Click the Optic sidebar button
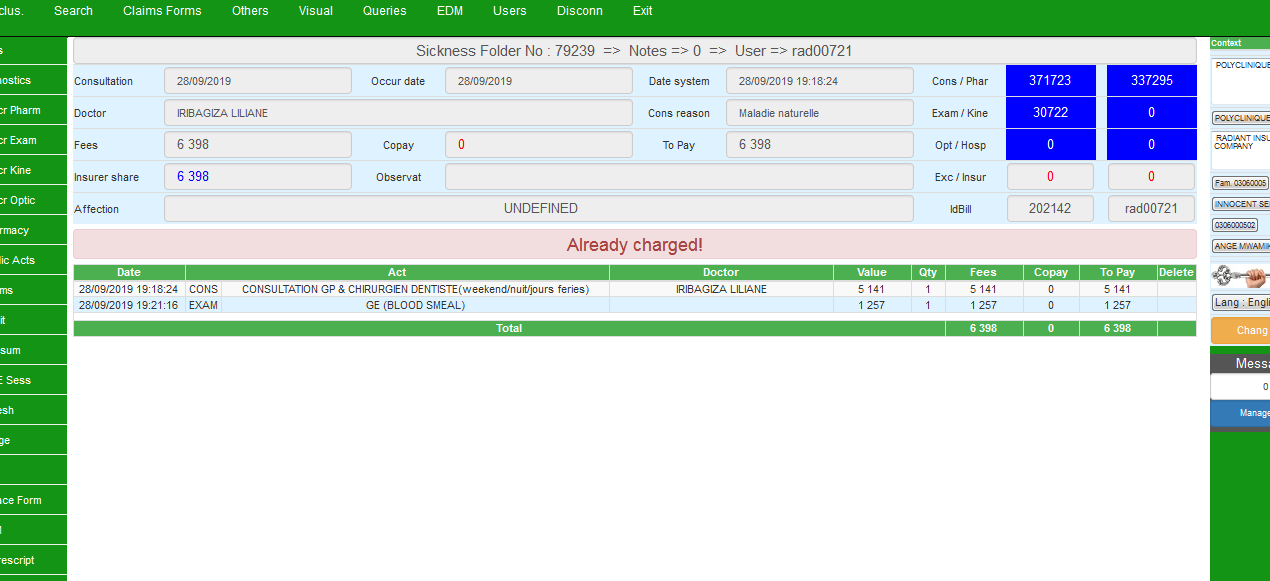1270x581 pixels. click(x=32, y=200)
